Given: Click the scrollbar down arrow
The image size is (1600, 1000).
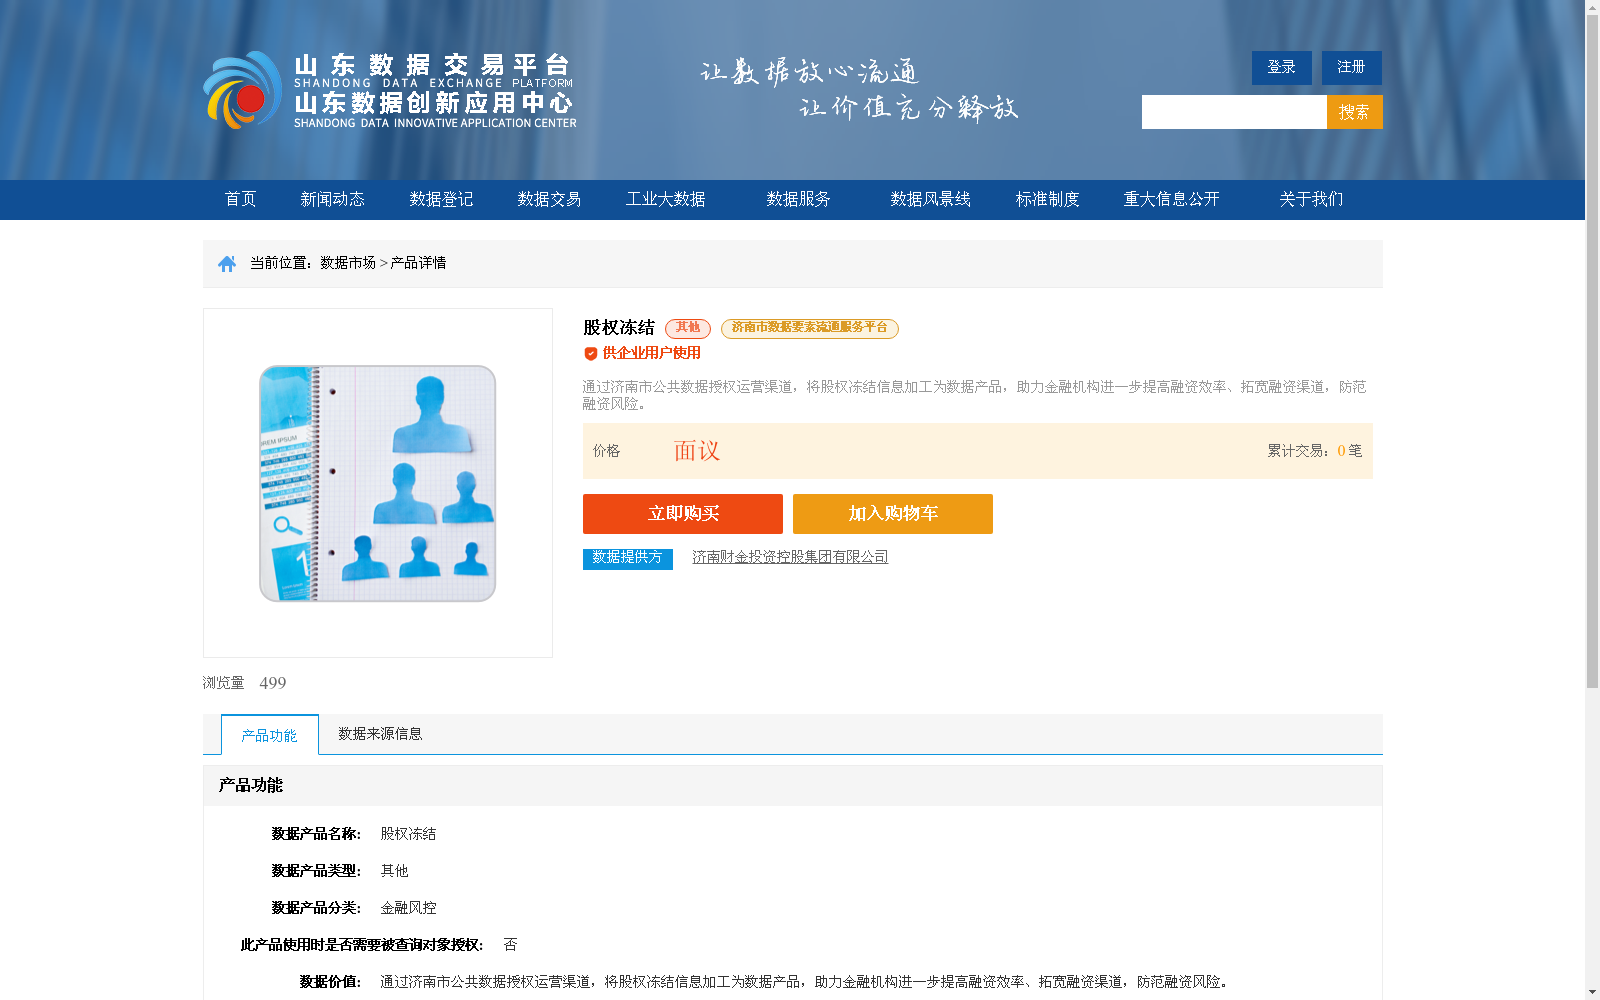Looking at the screenshot, I should tap(1592, 992).
